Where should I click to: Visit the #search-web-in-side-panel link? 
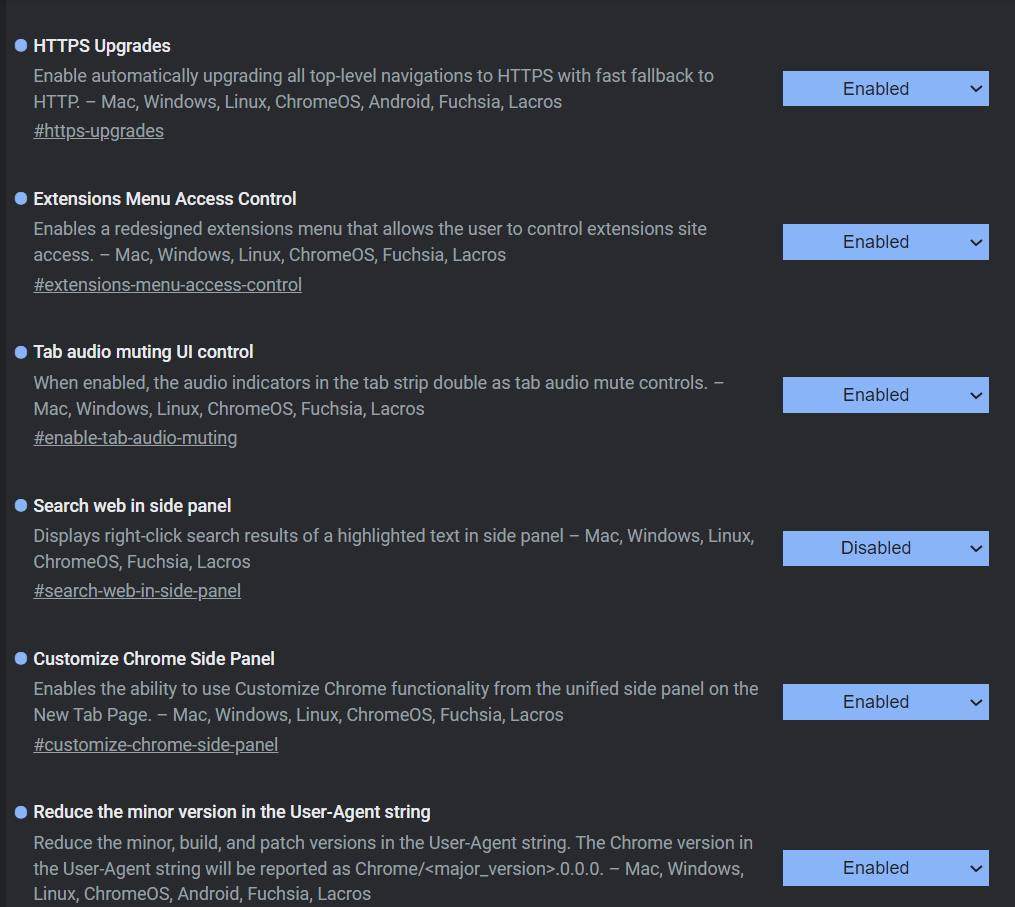click(137, 591)
